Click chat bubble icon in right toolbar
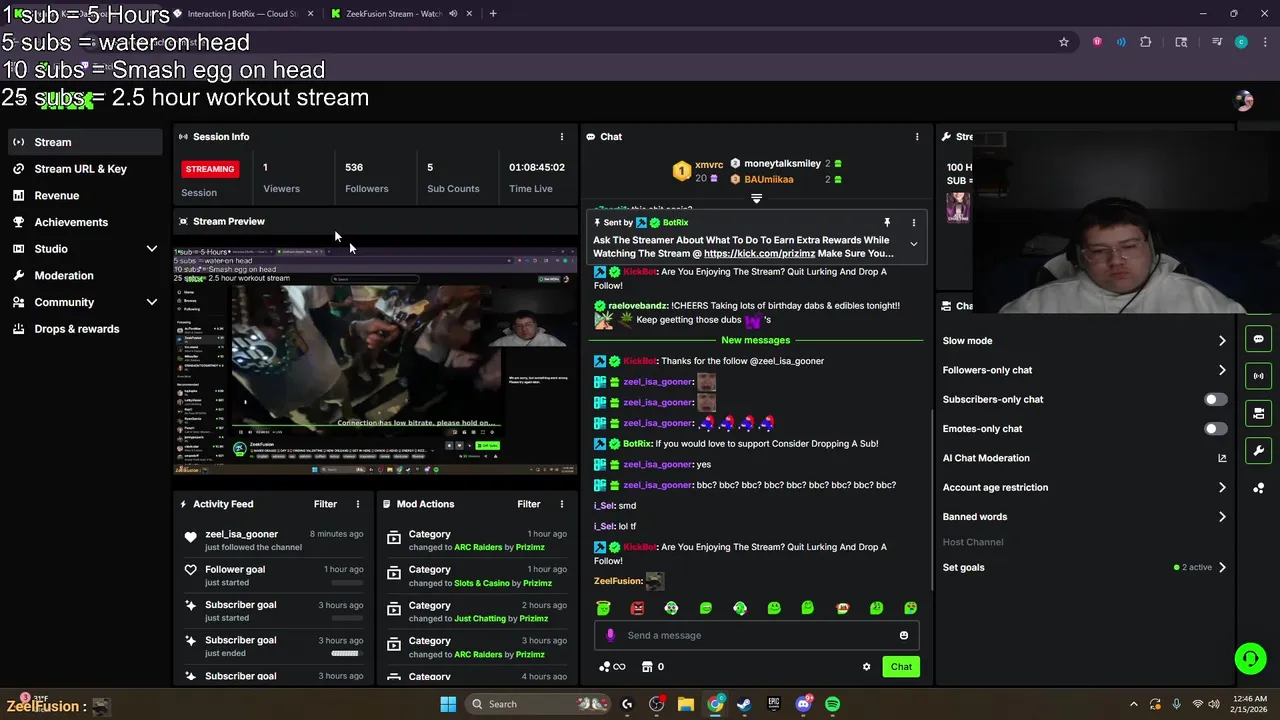Screen dimensions: 1280x720 point(1258,339)
